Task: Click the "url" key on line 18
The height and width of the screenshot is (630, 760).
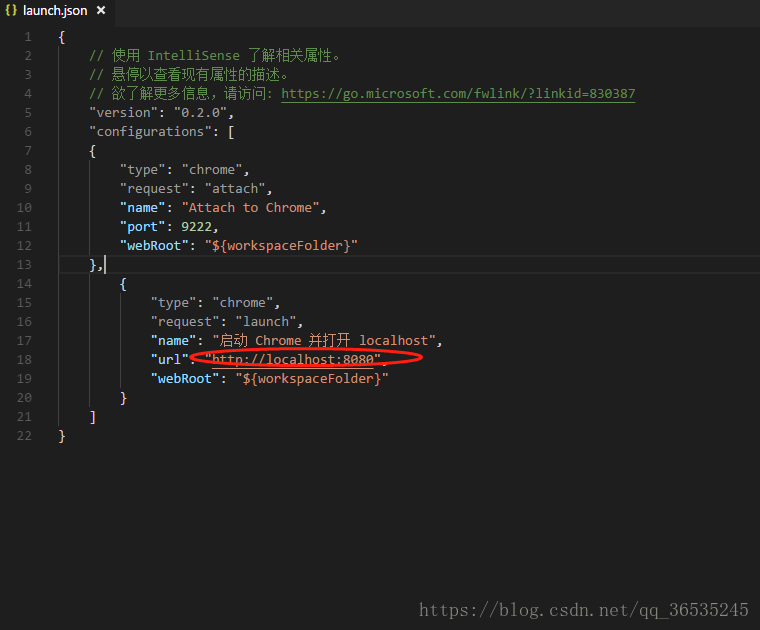Action: [169, 360]
